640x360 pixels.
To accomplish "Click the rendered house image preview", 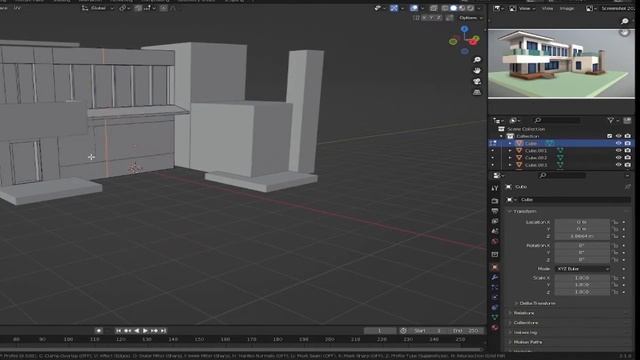I will (x=561, y=64).
